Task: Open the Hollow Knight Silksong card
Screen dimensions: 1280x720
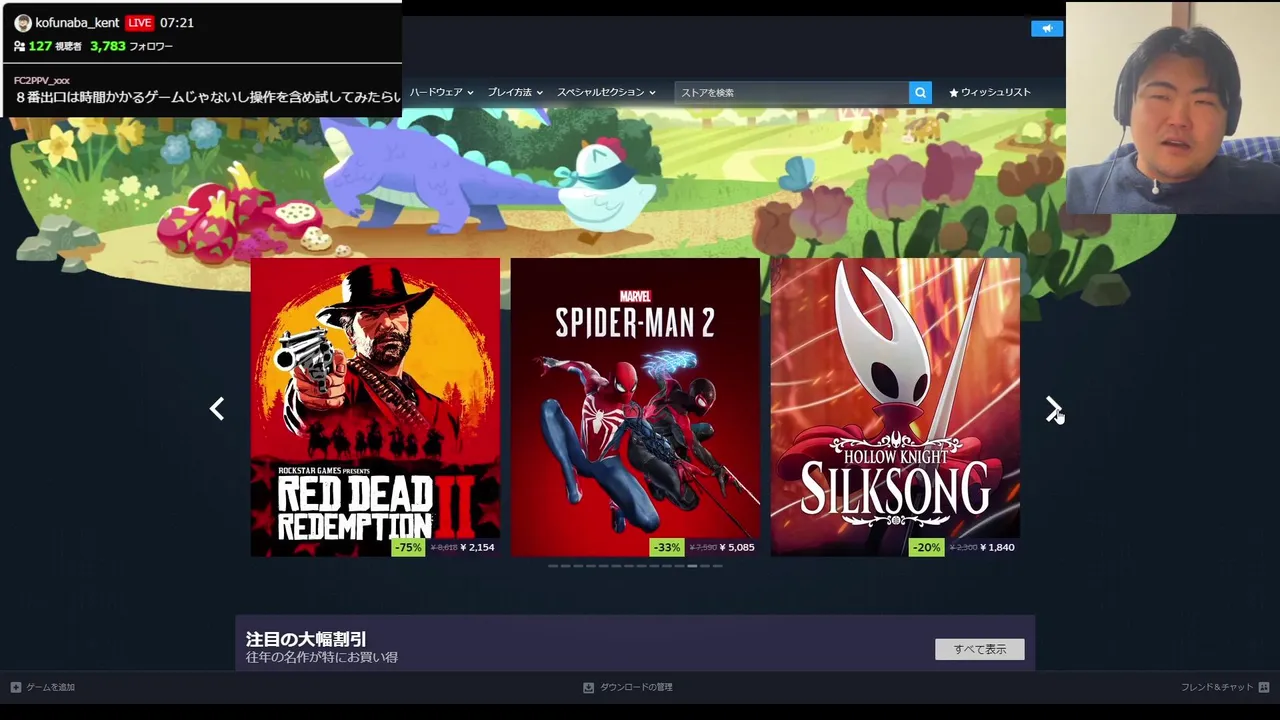Action: [895, 407]
